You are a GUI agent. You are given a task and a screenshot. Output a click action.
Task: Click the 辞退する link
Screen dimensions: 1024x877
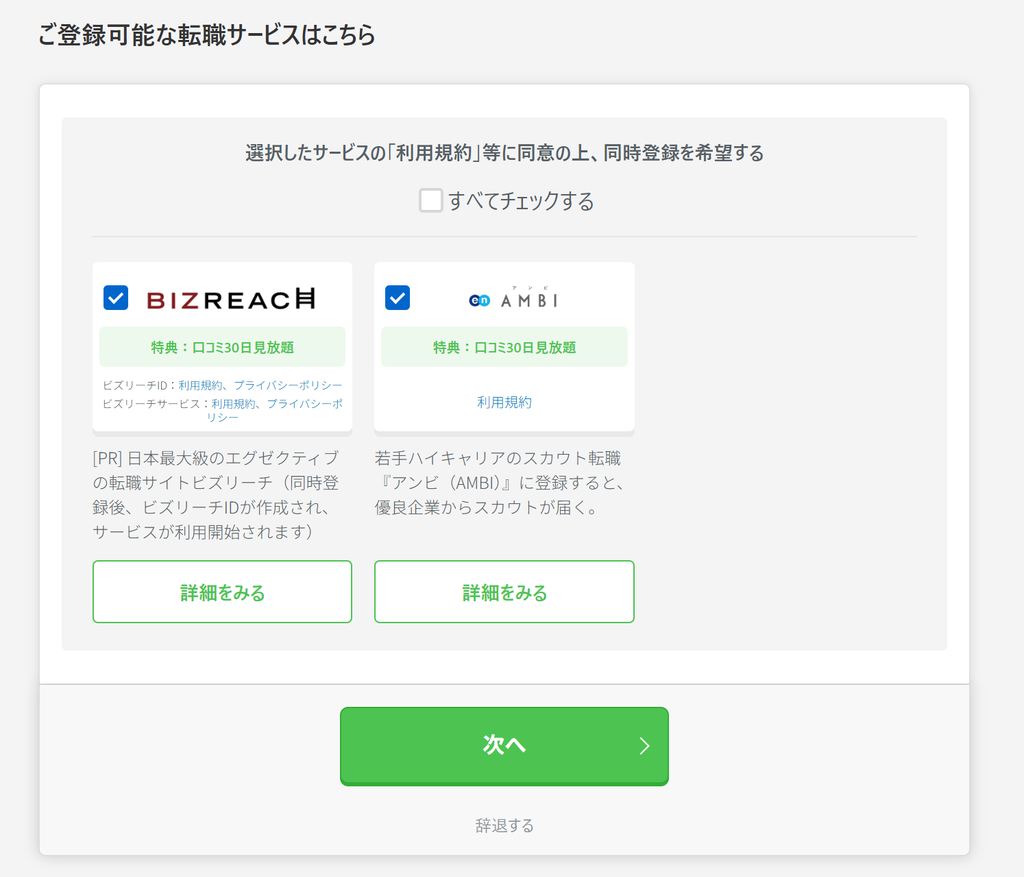504,825
